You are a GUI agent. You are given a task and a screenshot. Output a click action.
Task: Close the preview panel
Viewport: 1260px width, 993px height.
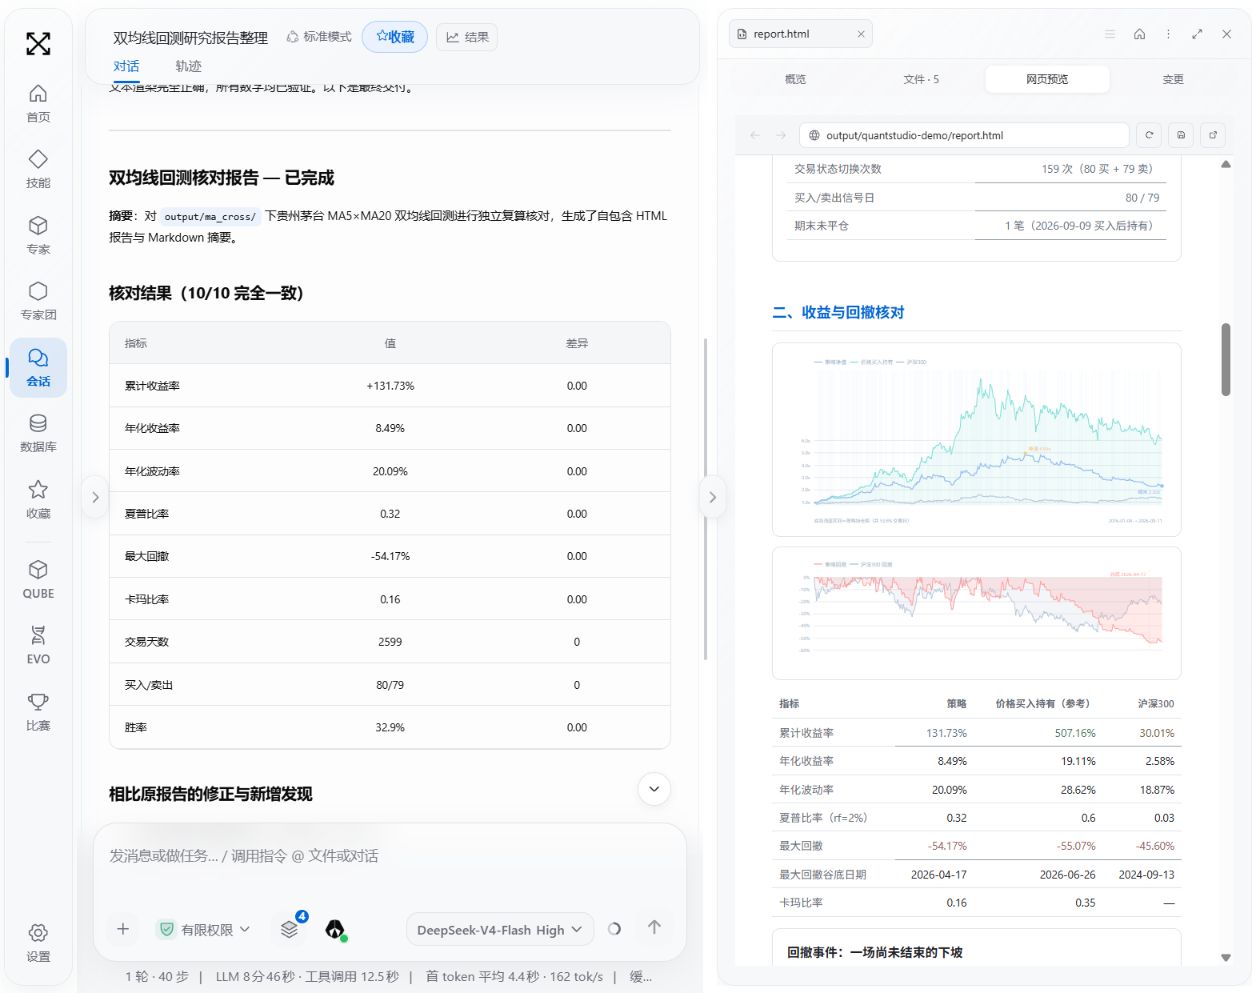1226,33
